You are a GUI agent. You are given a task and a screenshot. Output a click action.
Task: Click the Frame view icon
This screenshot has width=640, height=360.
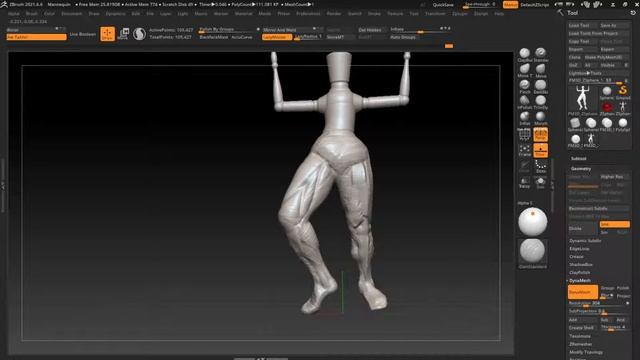524,151
